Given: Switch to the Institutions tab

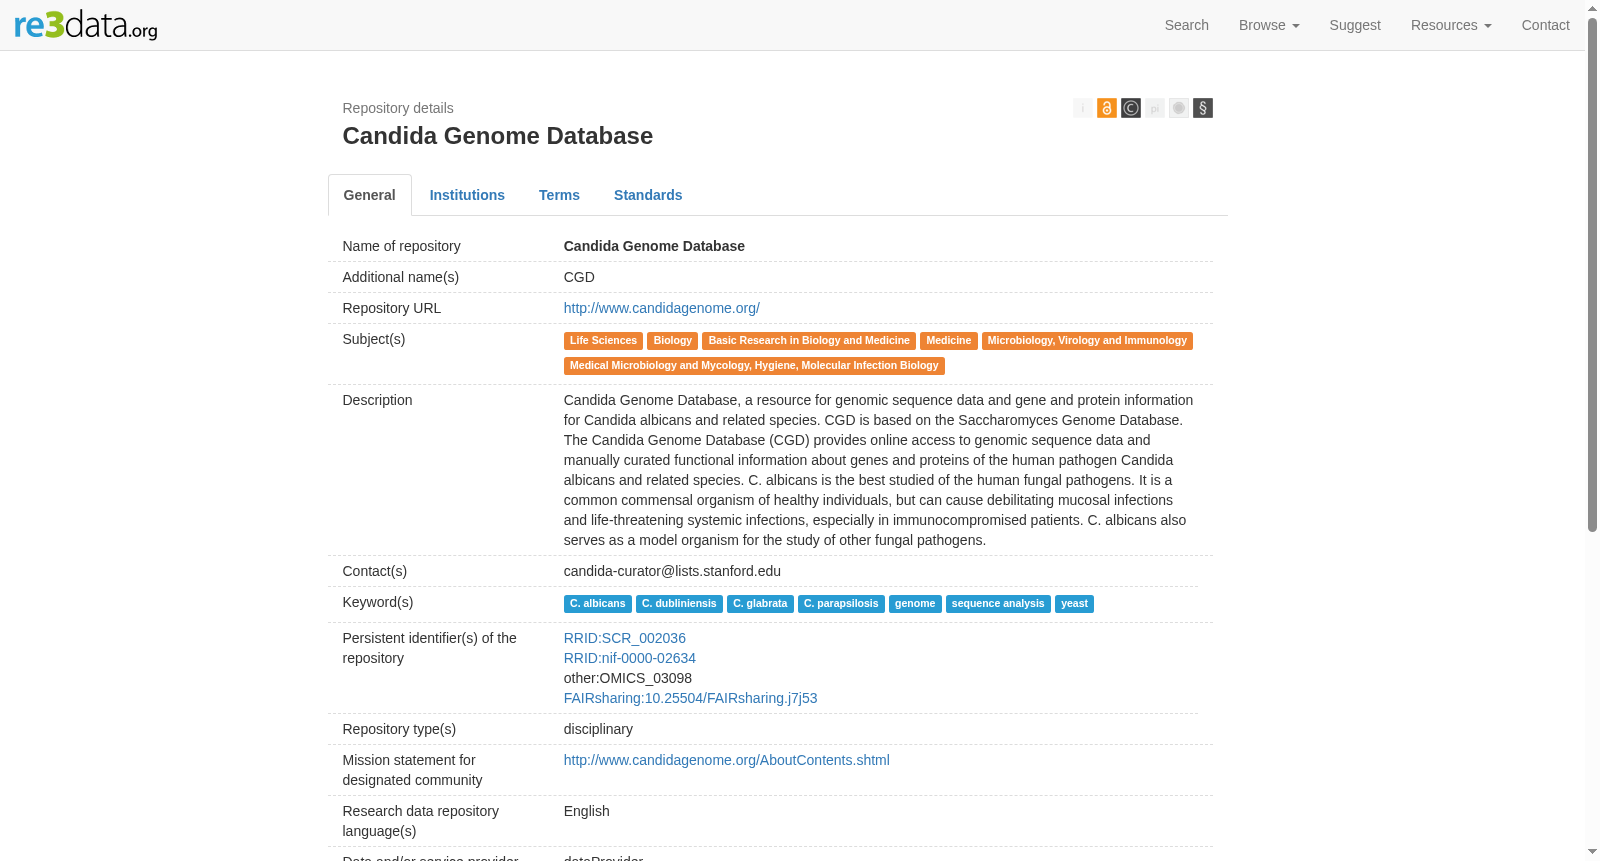Looking at the screenshot, I should [467, 195].
